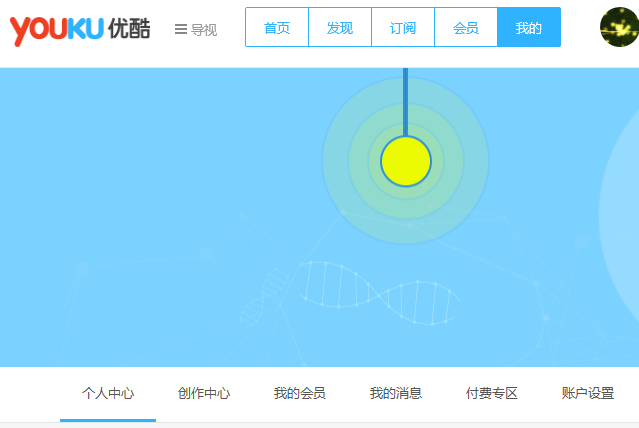Image resolution: width=639 pixels, height=428 pixels.
Task: View 我的消息
Action: click(396, 394)
